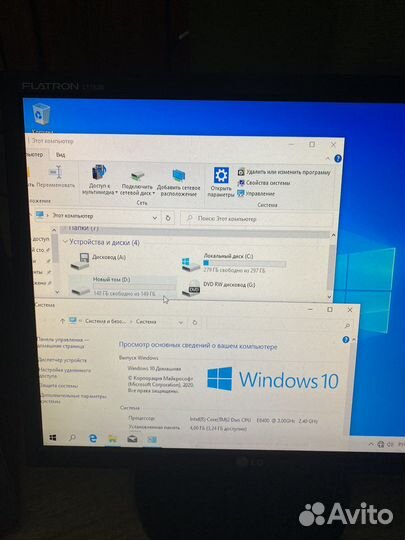This screenshot has width=405, height=540.
Task: Click the System properties ribbon item
Action: [264, 183]
